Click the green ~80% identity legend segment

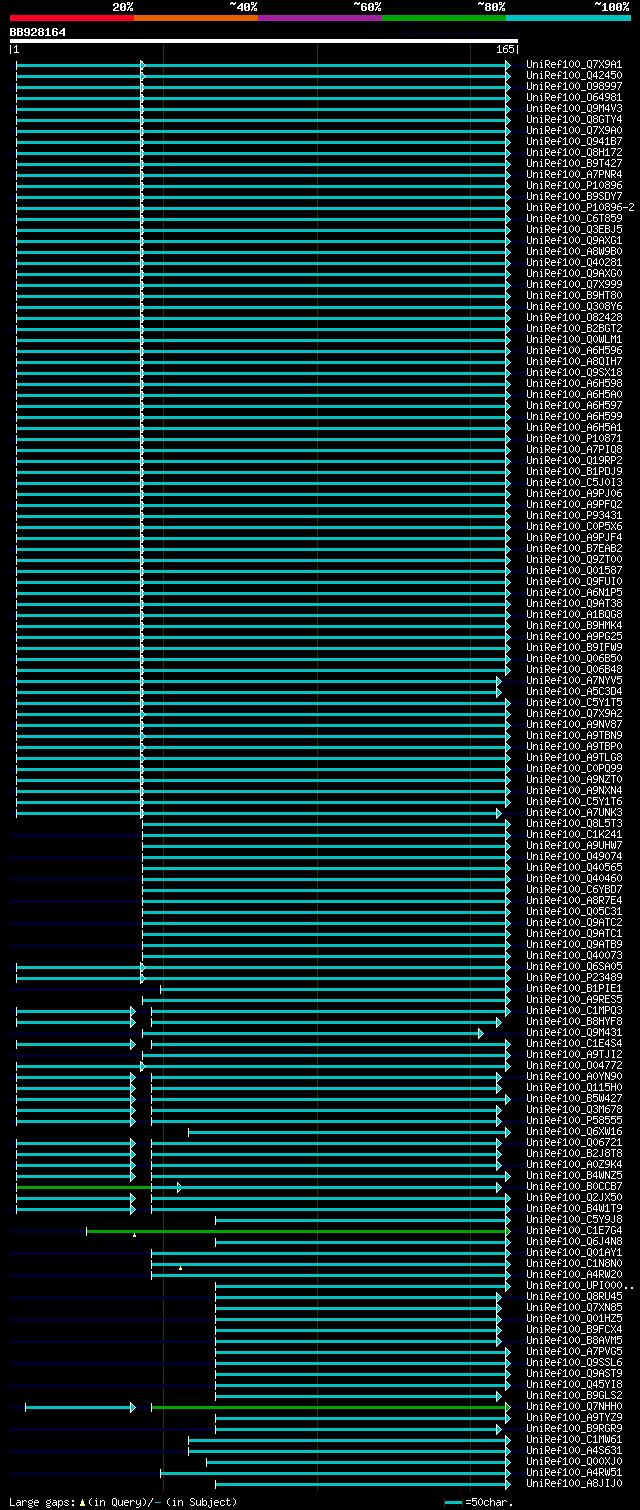point(444,18)
